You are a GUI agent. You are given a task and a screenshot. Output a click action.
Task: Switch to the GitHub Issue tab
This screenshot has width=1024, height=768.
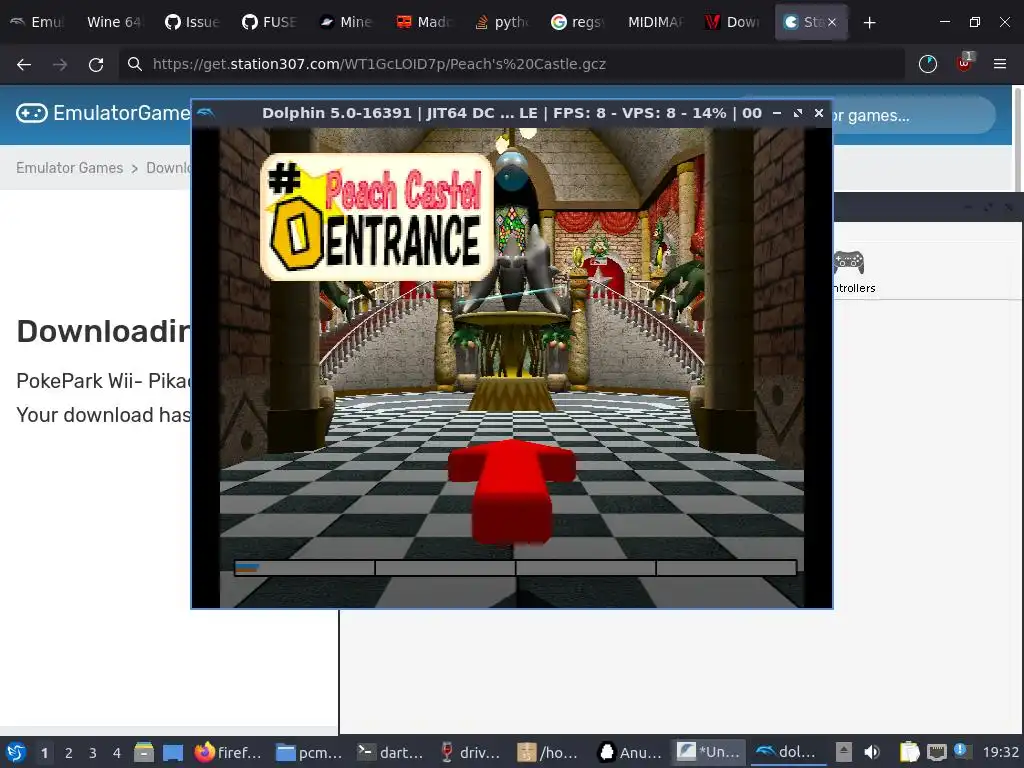point(192,22)
